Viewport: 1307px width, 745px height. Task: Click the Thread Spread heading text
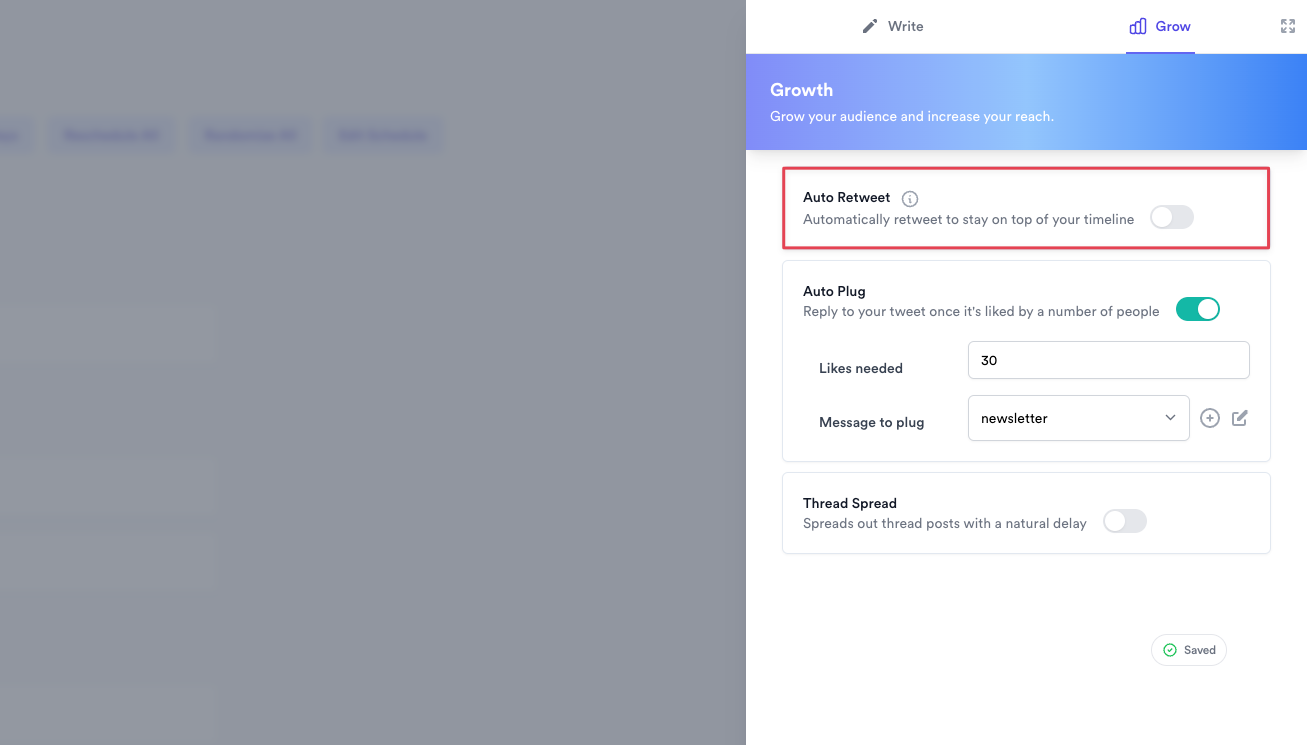[x=850, y=503]
